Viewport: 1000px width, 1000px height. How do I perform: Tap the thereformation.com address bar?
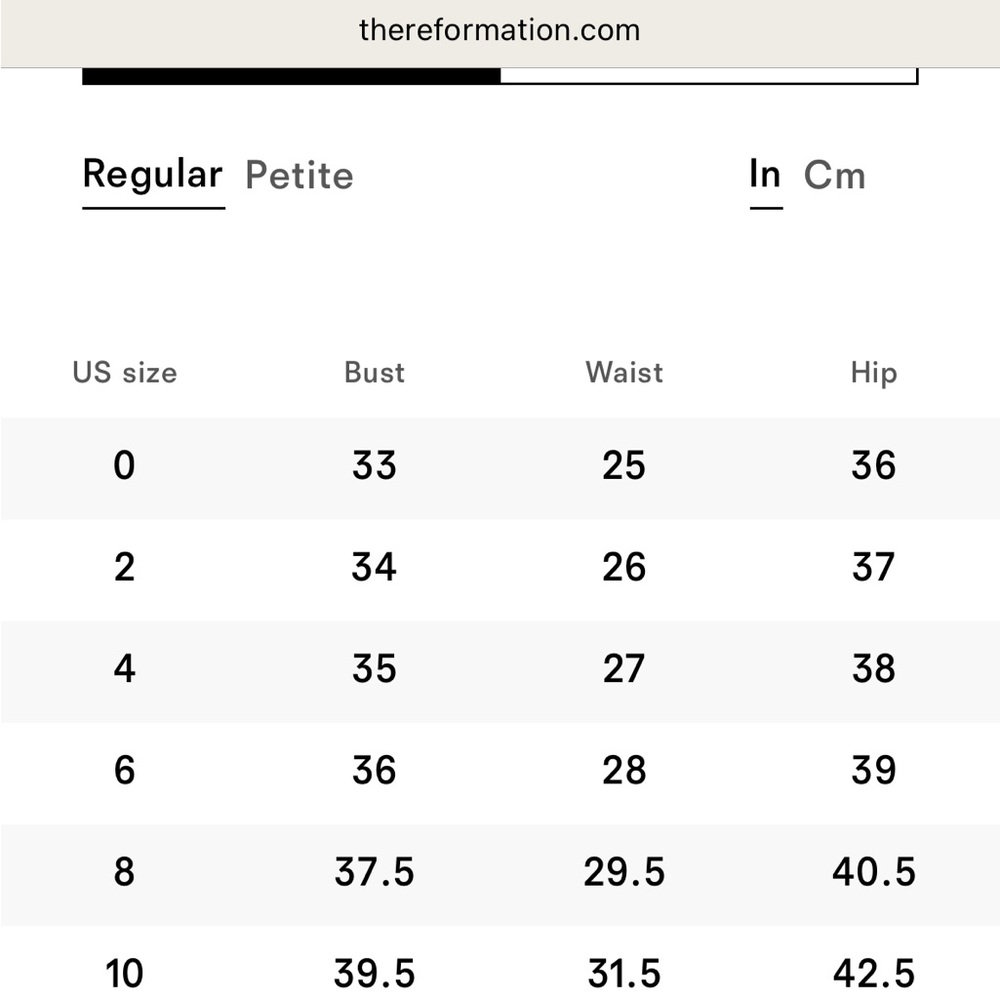click(500, 31)
